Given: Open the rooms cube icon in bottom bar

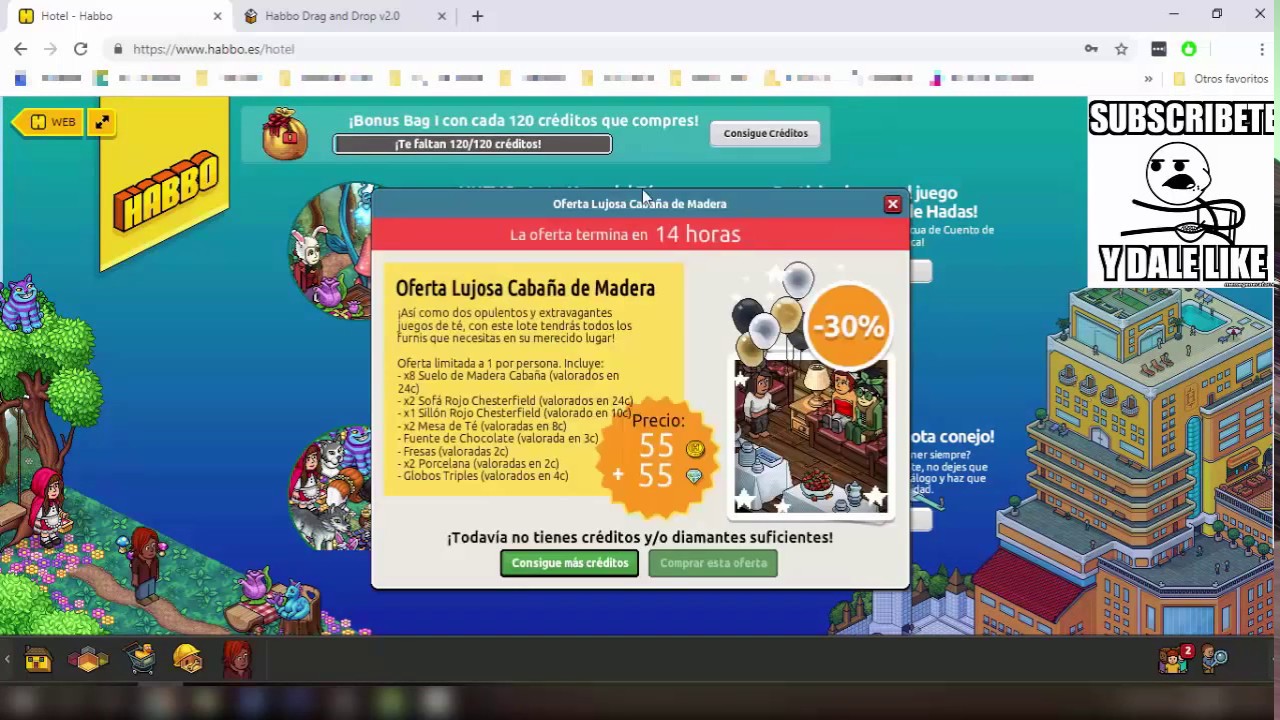Looking at the screenshot, I should pyautogui.click(x=88, y=659).
